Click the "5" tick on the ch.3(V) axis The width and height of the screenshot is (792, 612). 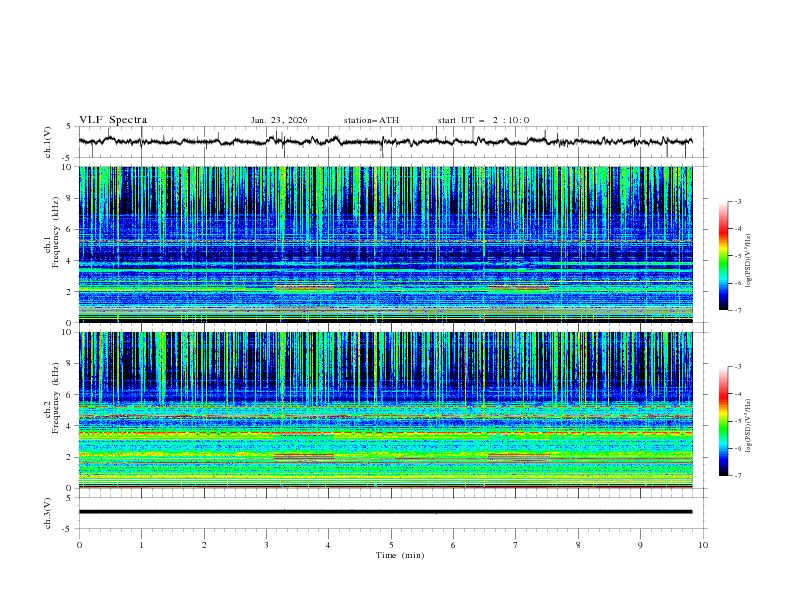pyautogui.click(x=69, y=498)
